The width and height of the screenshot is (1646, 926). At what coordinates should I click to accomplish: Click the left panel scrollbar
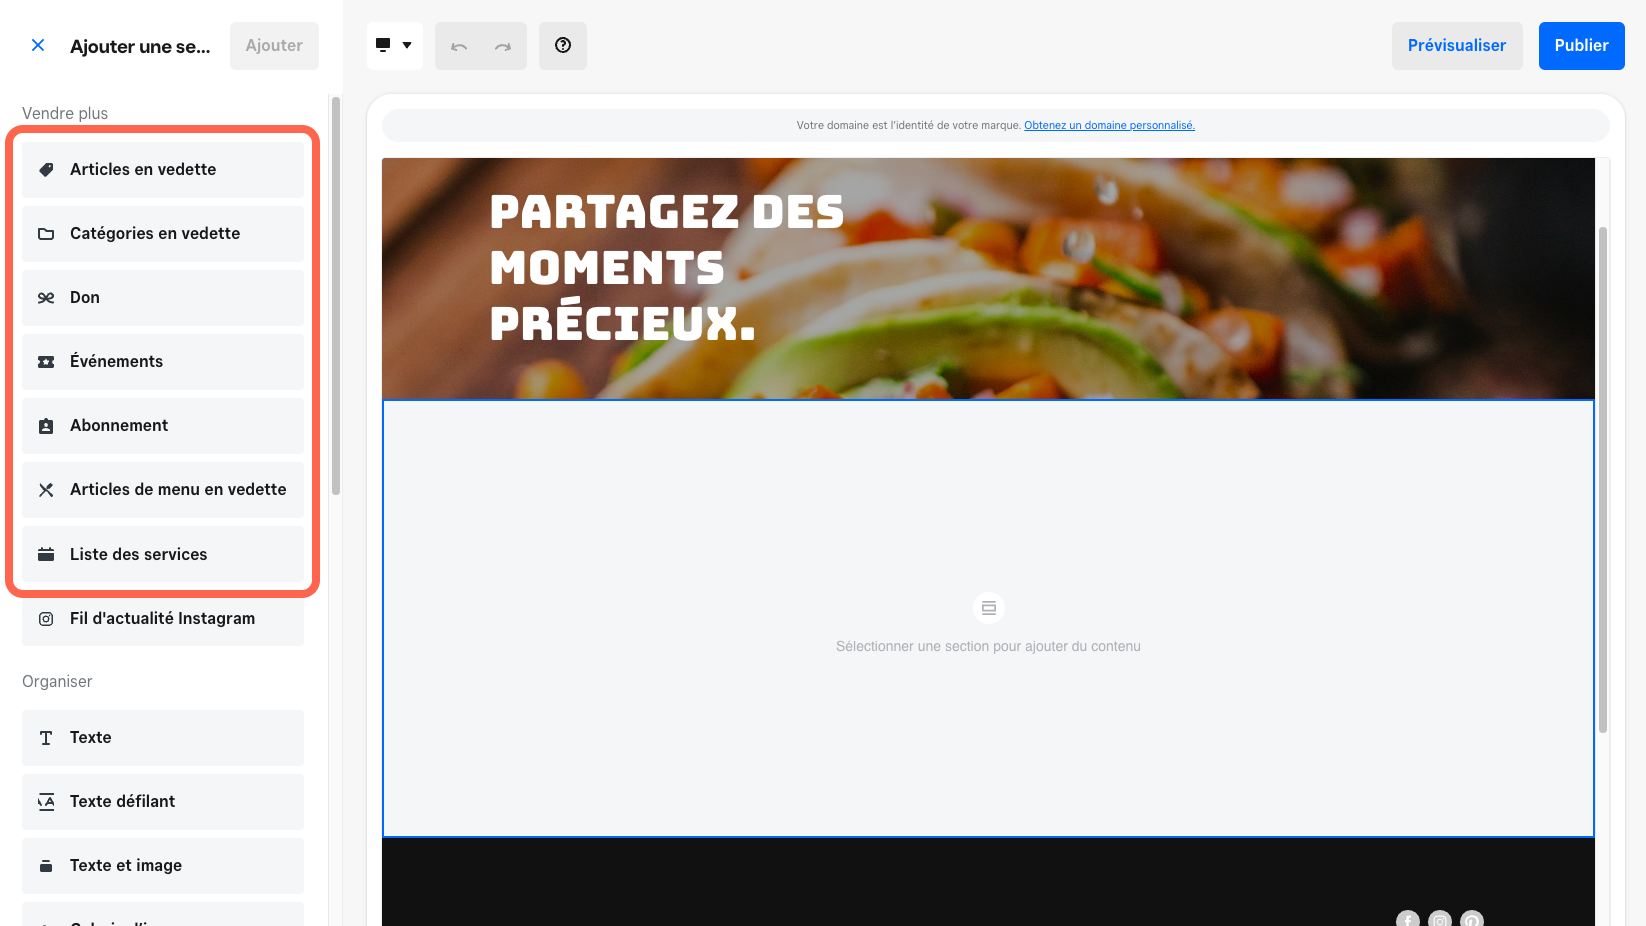[x=336, y=295]
